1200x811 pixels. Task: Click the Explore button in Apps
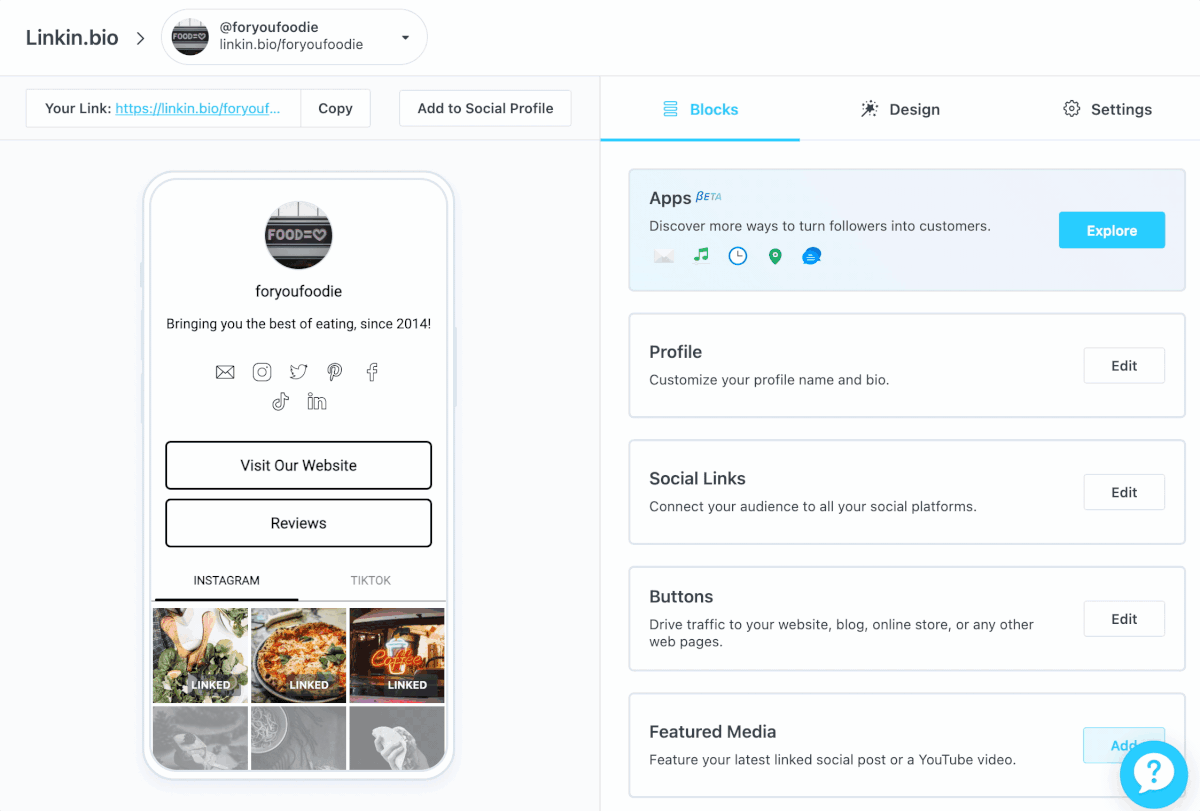coord(1112,230)
